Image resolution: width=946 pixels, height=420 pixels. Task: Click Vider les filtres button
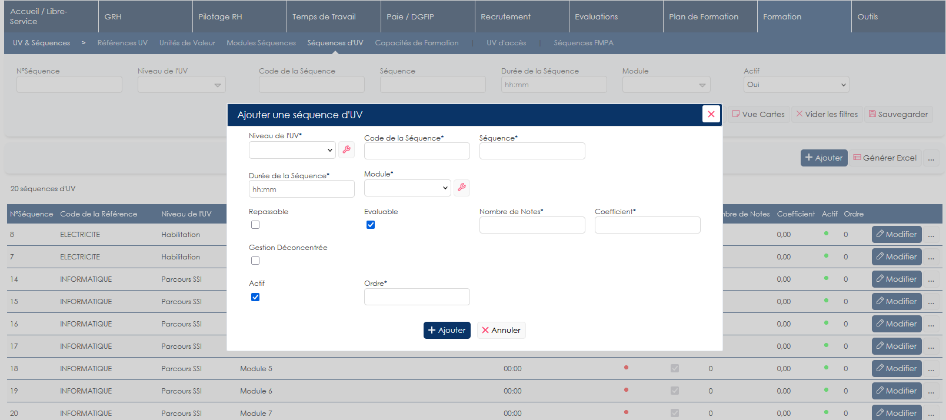coord(827,114)
